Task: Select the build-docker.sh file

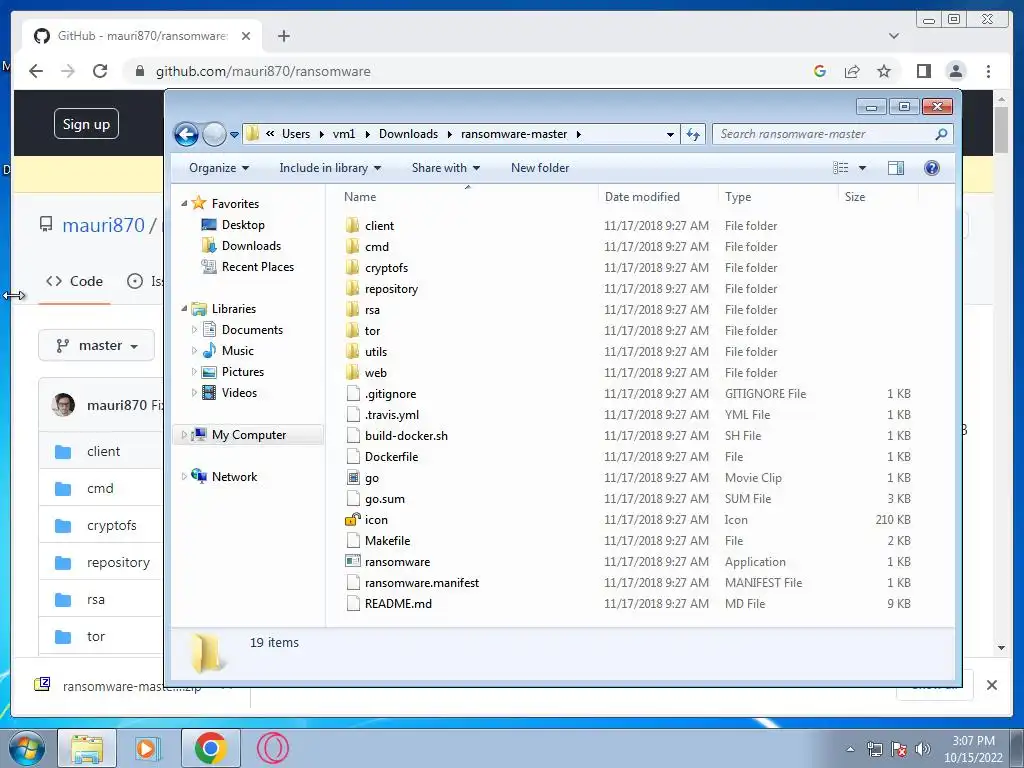Action: tap(406, 436)
